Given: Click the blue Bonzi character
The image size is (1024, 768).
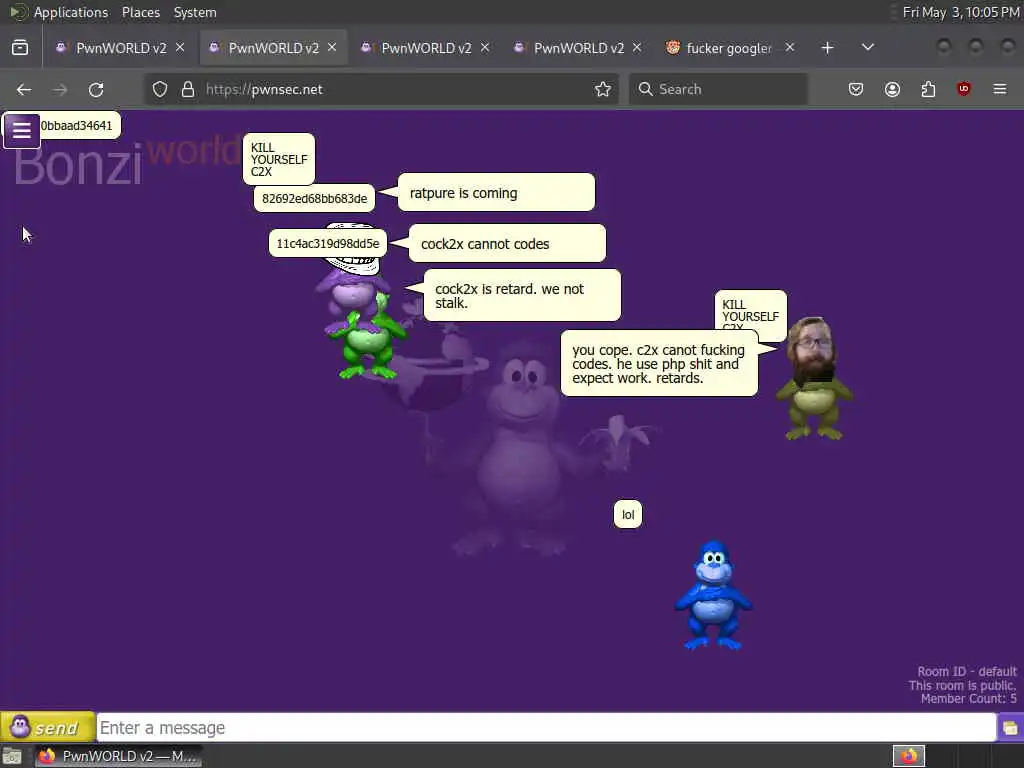Looking at the screenshot, I should (713, 596).
